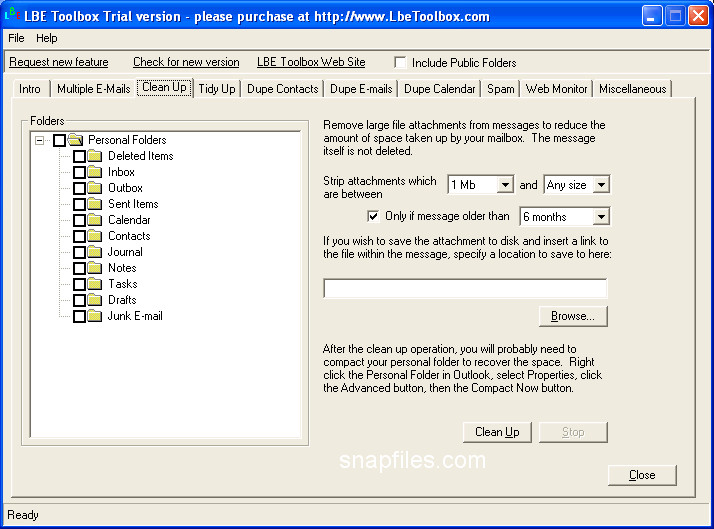Click the Sent Items folder icon
Image resolution: width=714 pixels, height=529 pixels.
(x=95, y=203)
